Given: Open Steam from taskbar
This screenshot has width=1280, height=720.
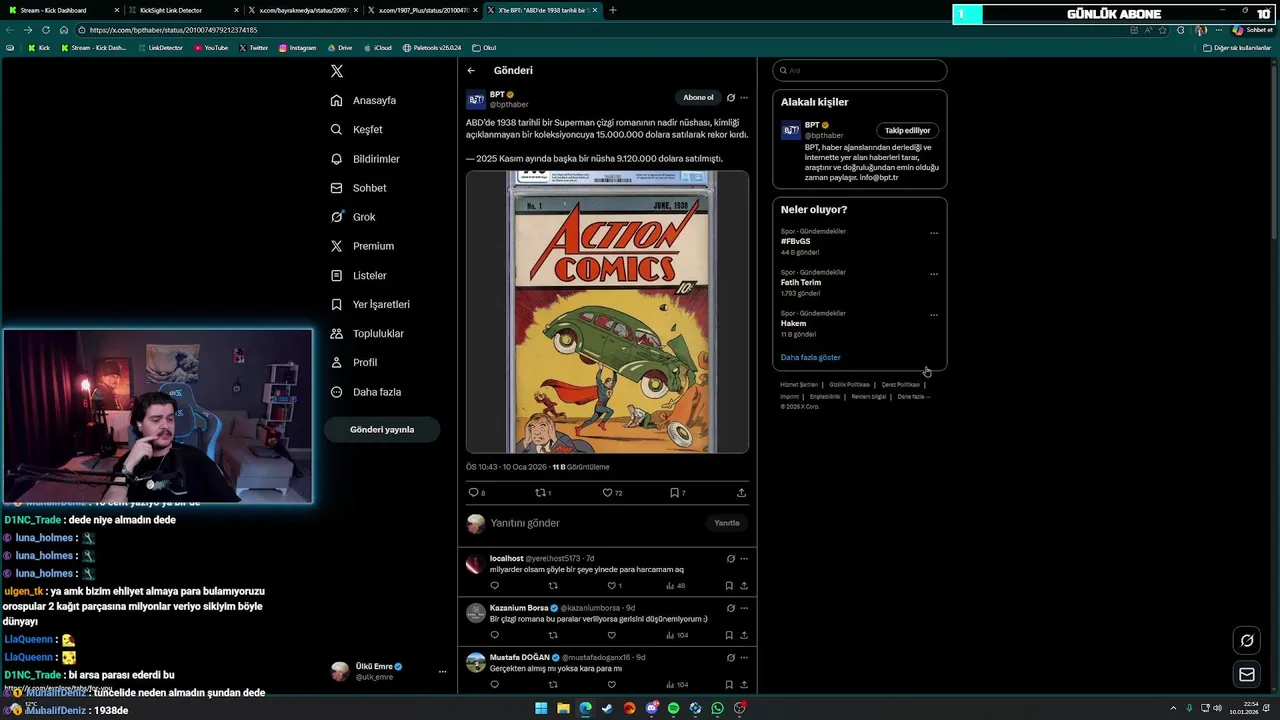Looking at the screenshot, I should [x=607, y=708].
